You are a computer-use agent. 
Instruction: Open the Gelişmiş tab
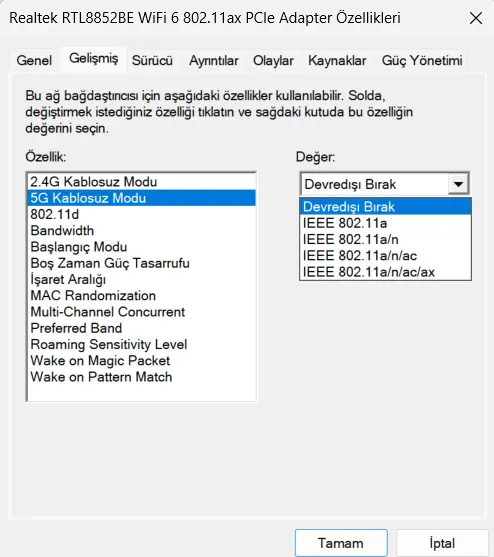[93, 59]
